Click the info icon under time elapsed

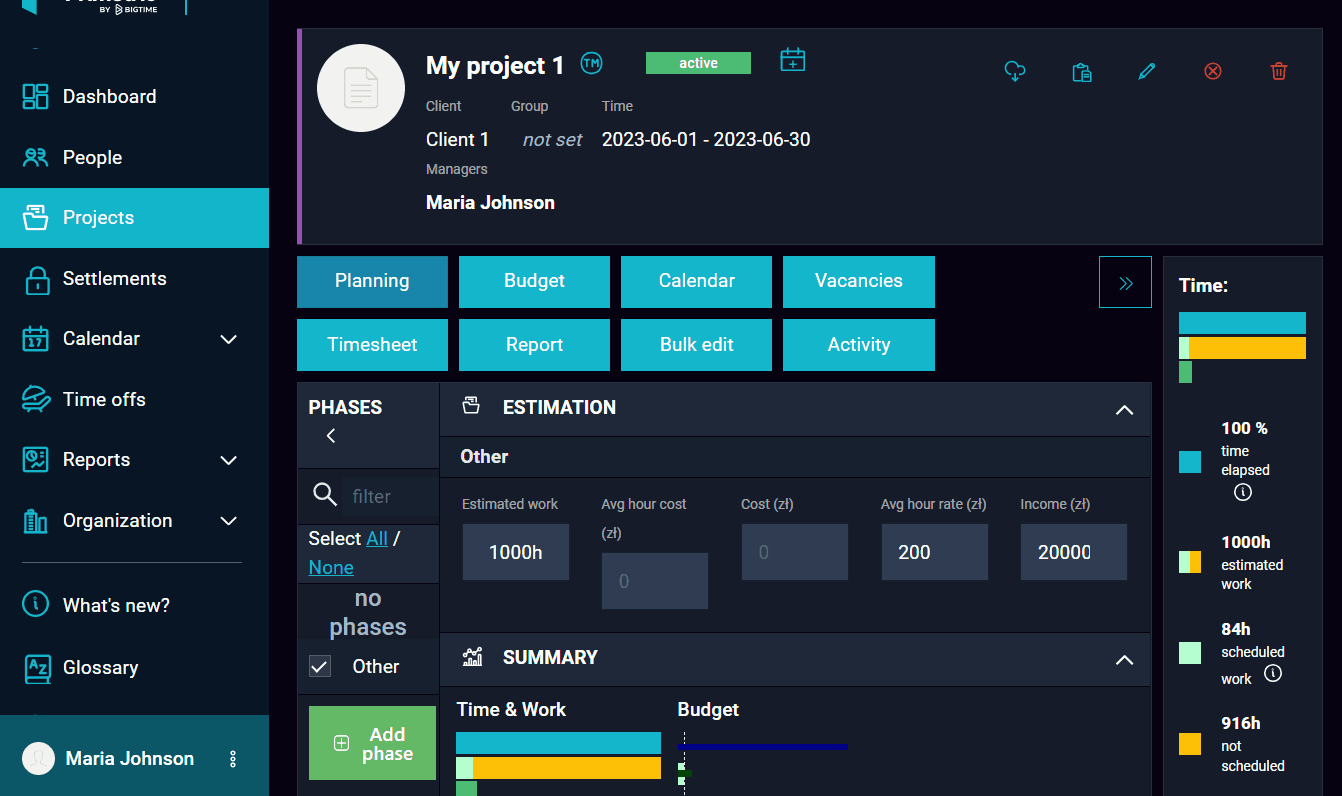click(1243, 492)
